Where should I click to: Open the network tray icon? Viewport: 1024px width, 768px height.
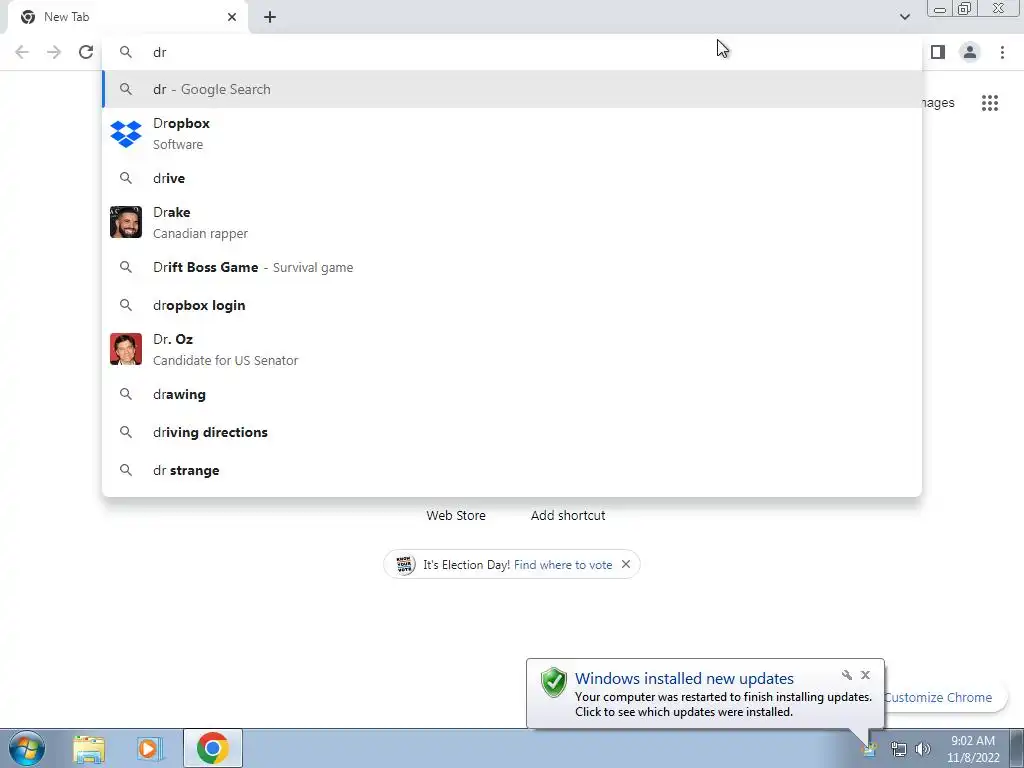[x=899, y=749]
